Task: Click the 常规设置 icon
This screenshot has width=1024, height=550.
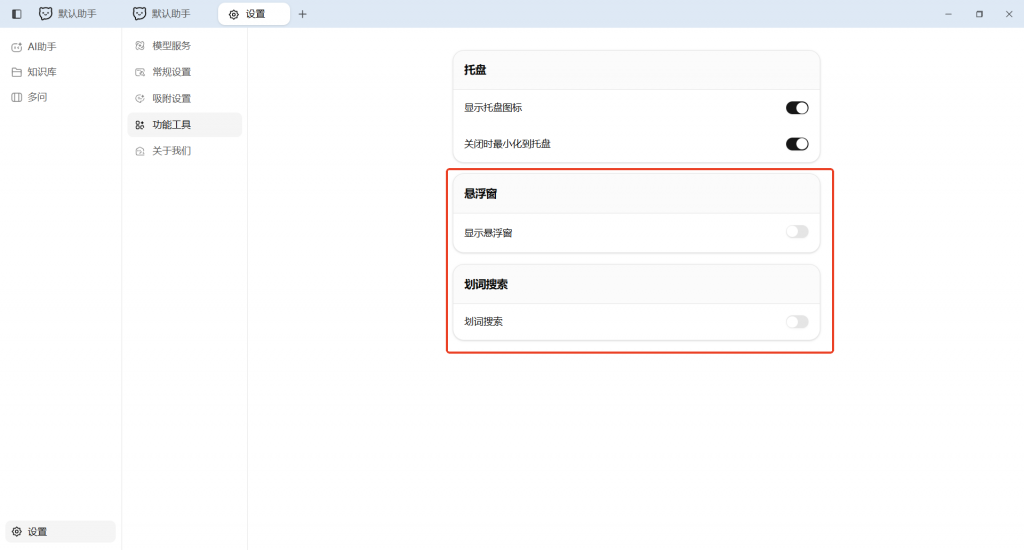Action: tap(140, 72)
